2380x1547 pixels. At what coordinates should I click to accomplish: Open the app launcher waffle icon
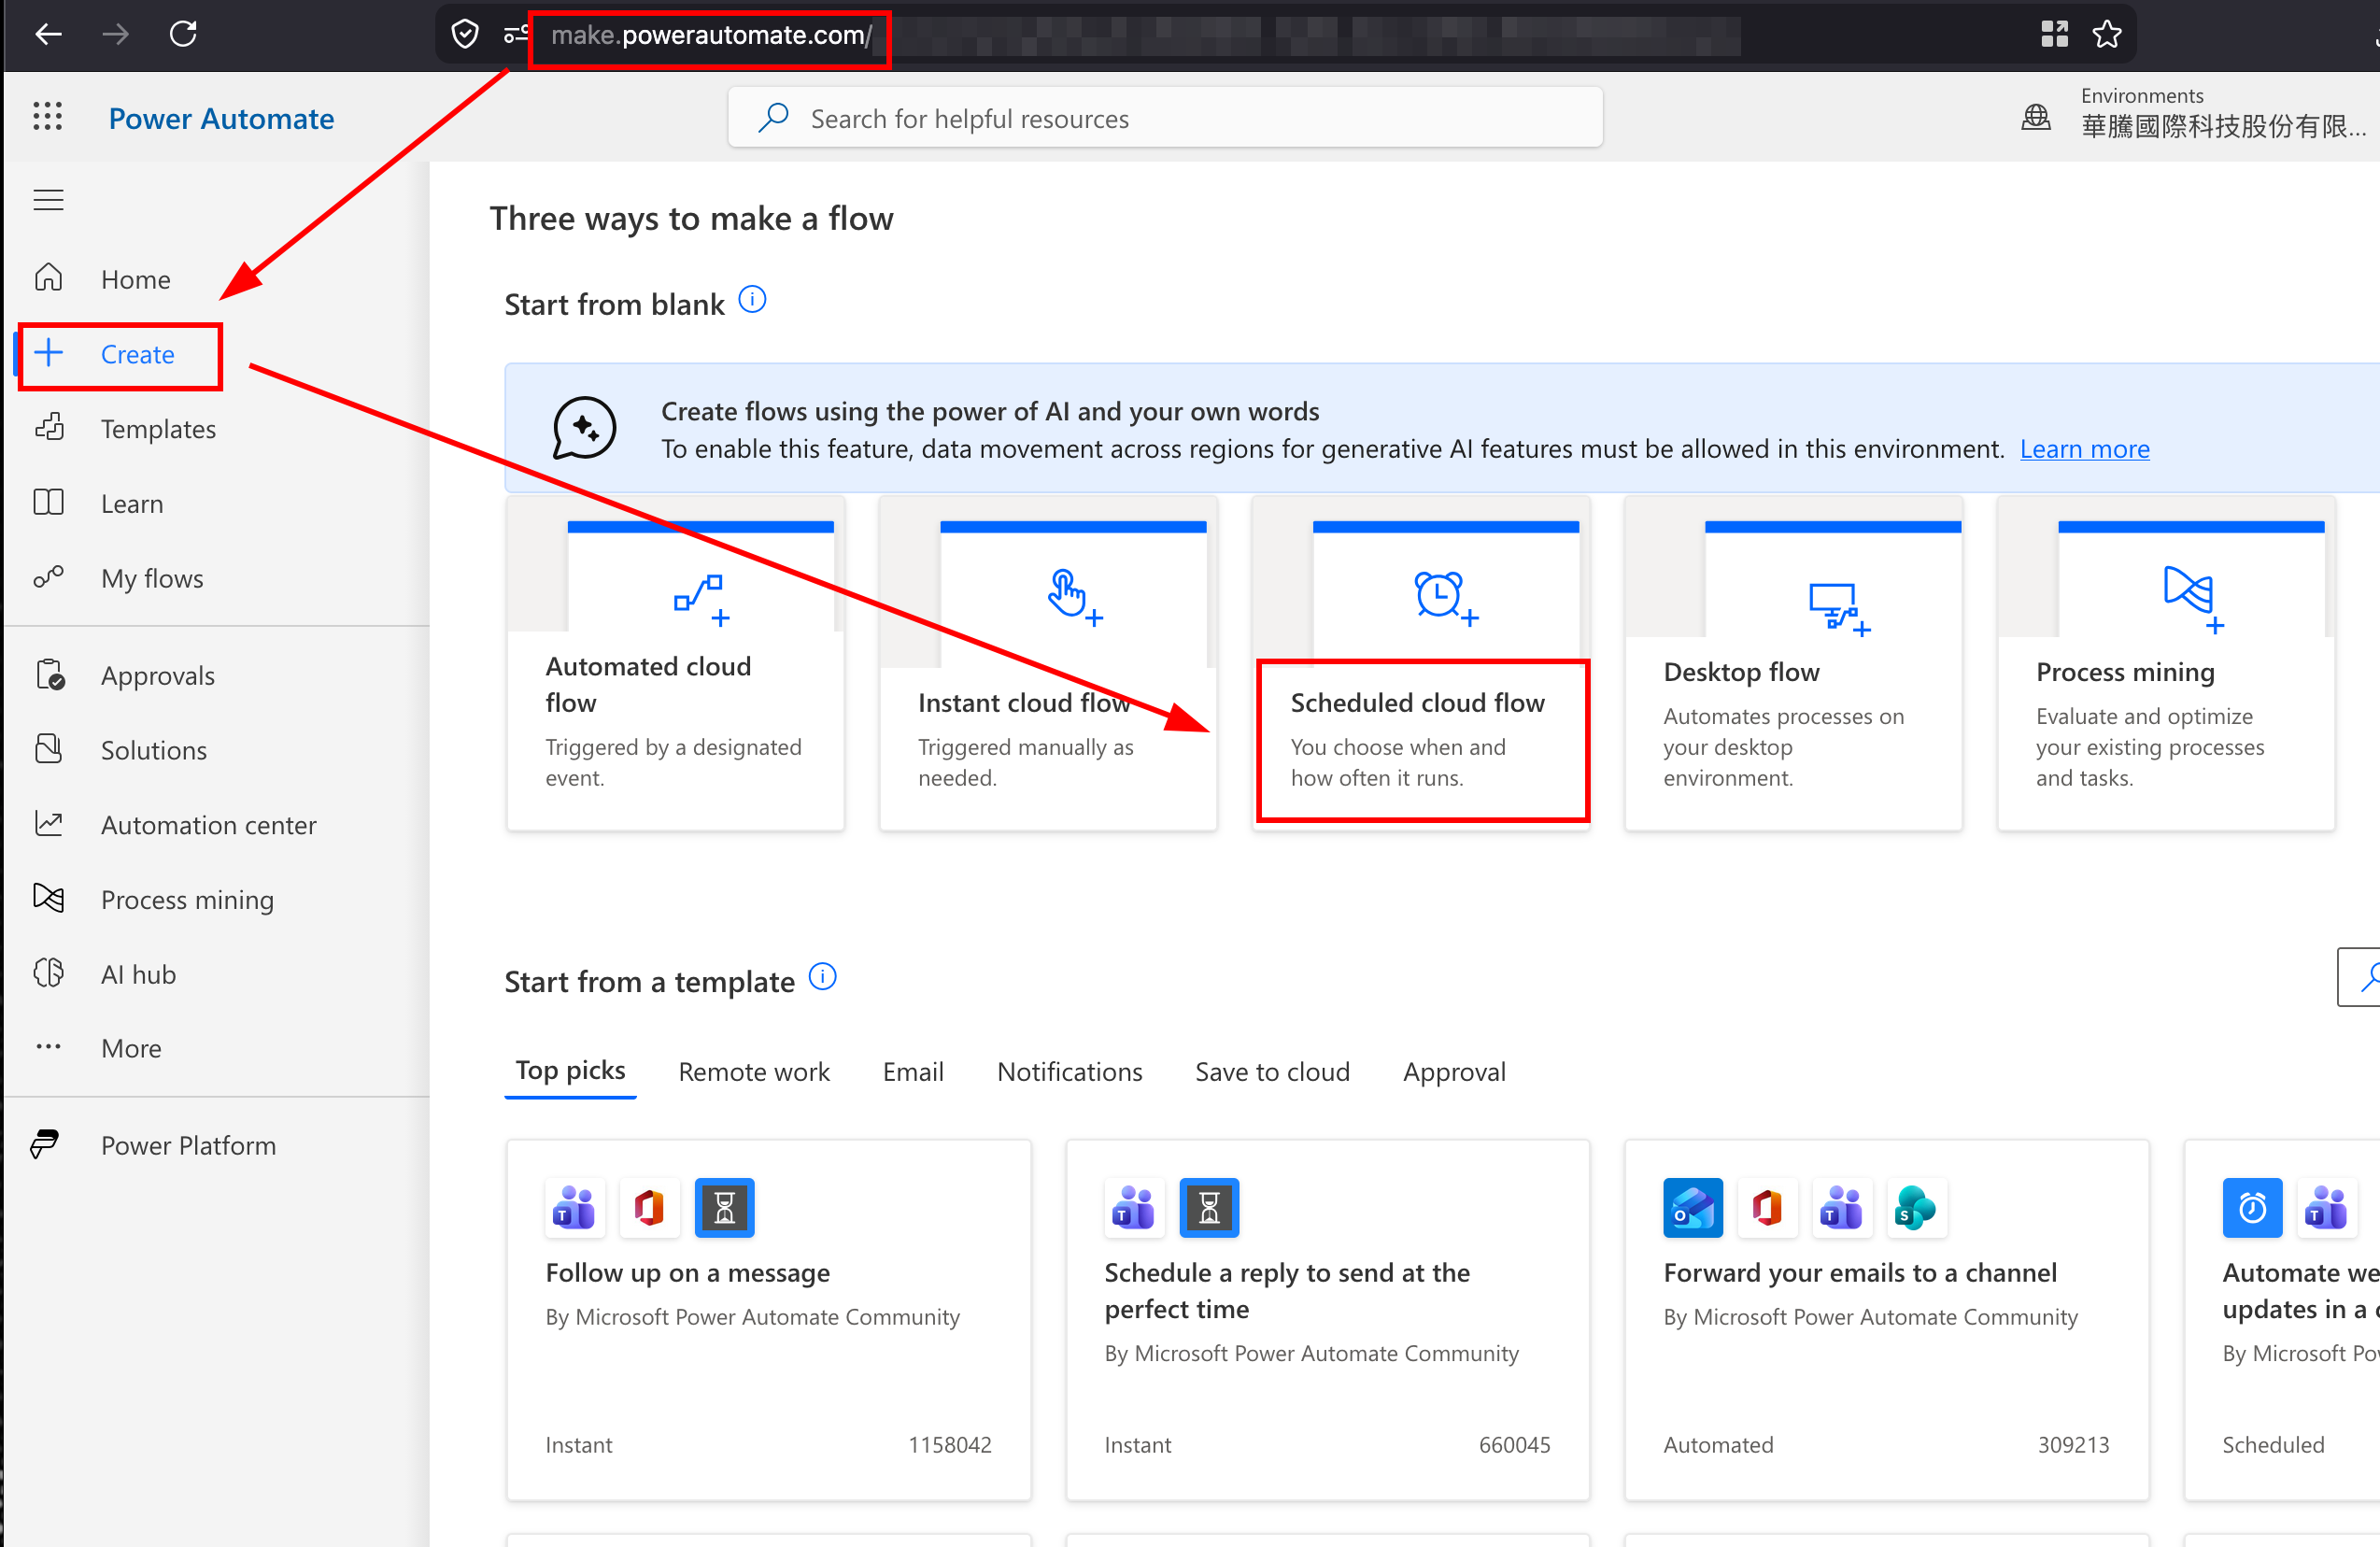[48, 117]
